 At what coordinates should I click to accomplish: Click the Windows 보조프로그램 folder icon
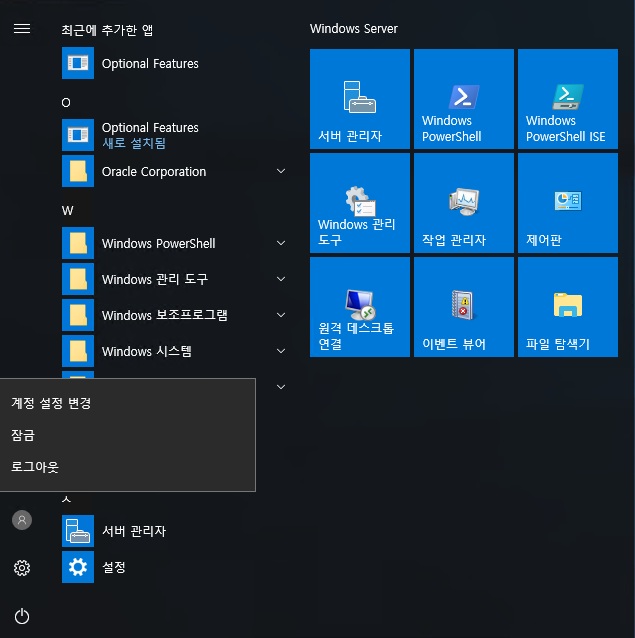click(x=78, y=315)
